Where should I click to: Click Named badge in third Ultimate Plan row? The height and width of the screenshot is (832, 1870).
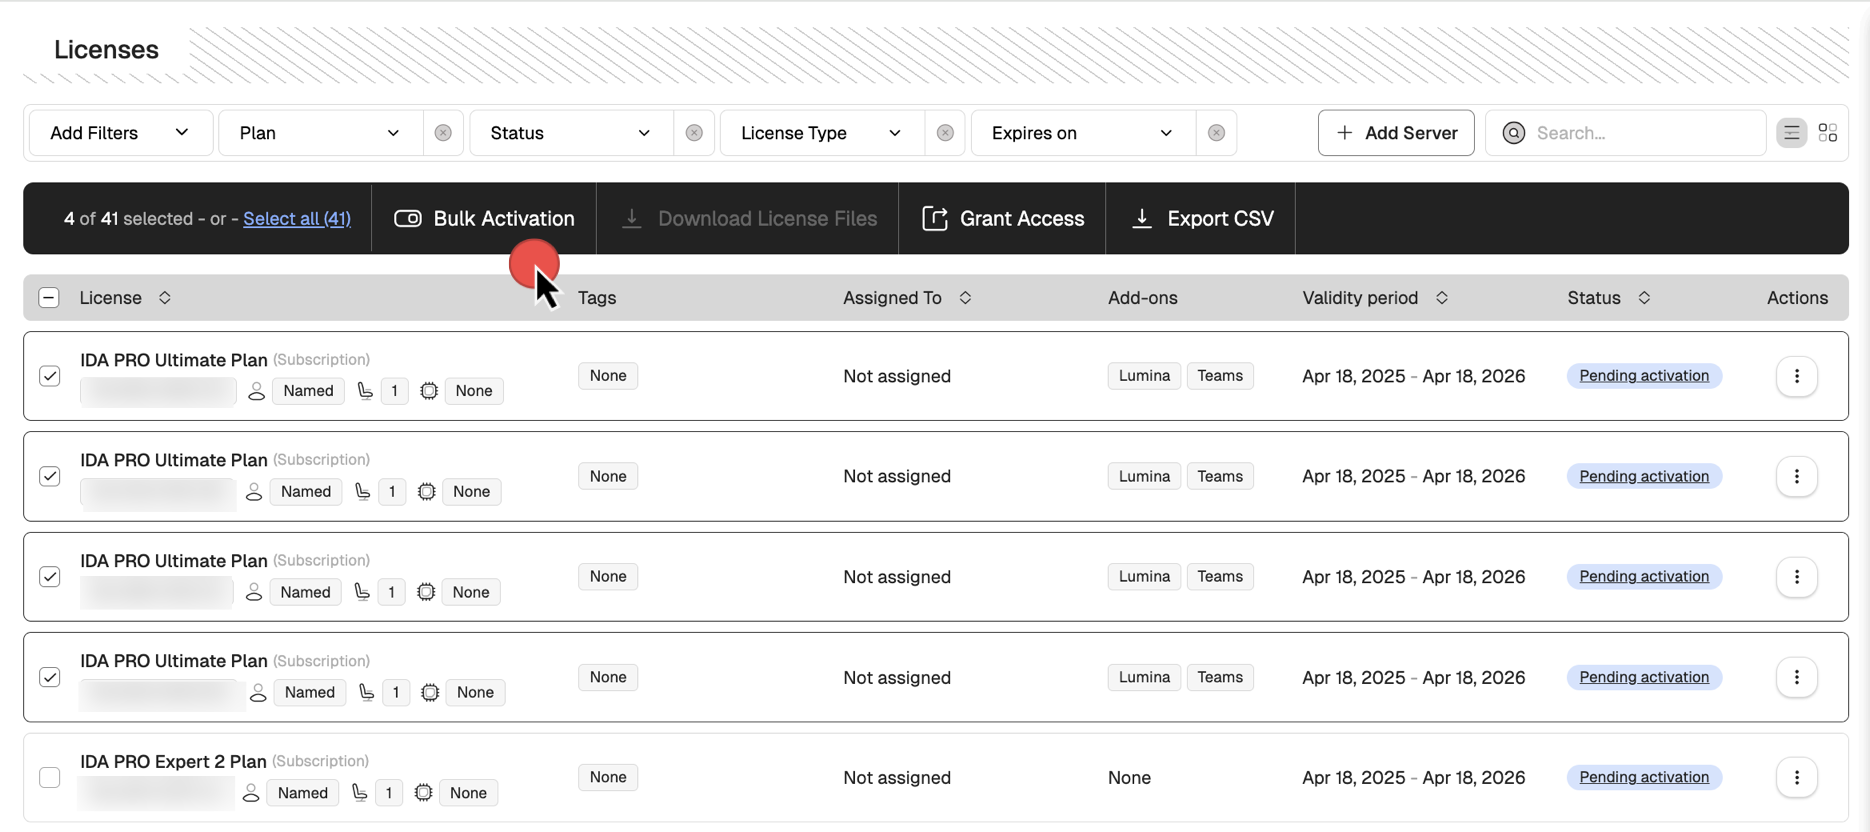(305, 592)
